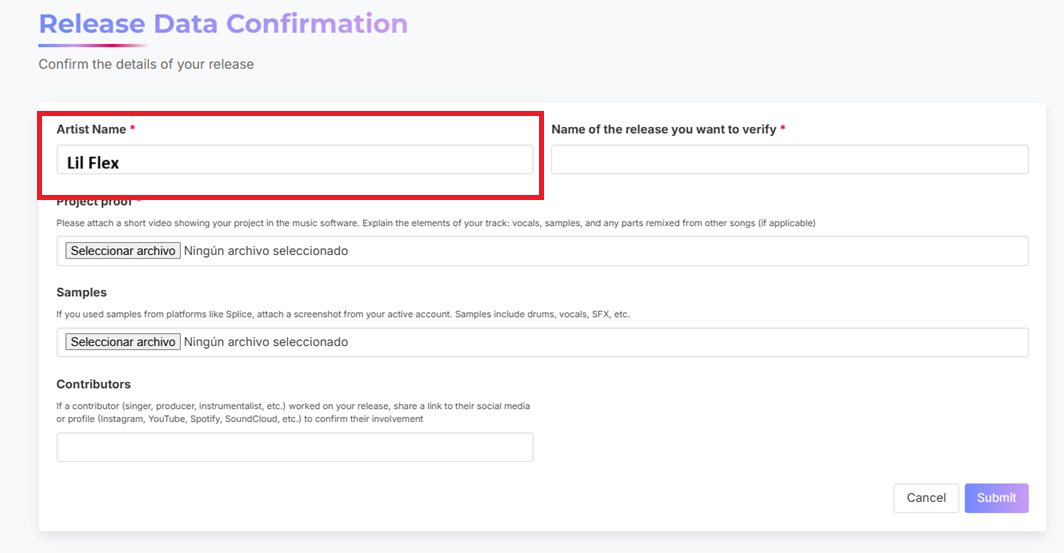This screenshot has width=1064, height=553.
Task: Click the Samples section label
Action: click(x=81, y=293)
